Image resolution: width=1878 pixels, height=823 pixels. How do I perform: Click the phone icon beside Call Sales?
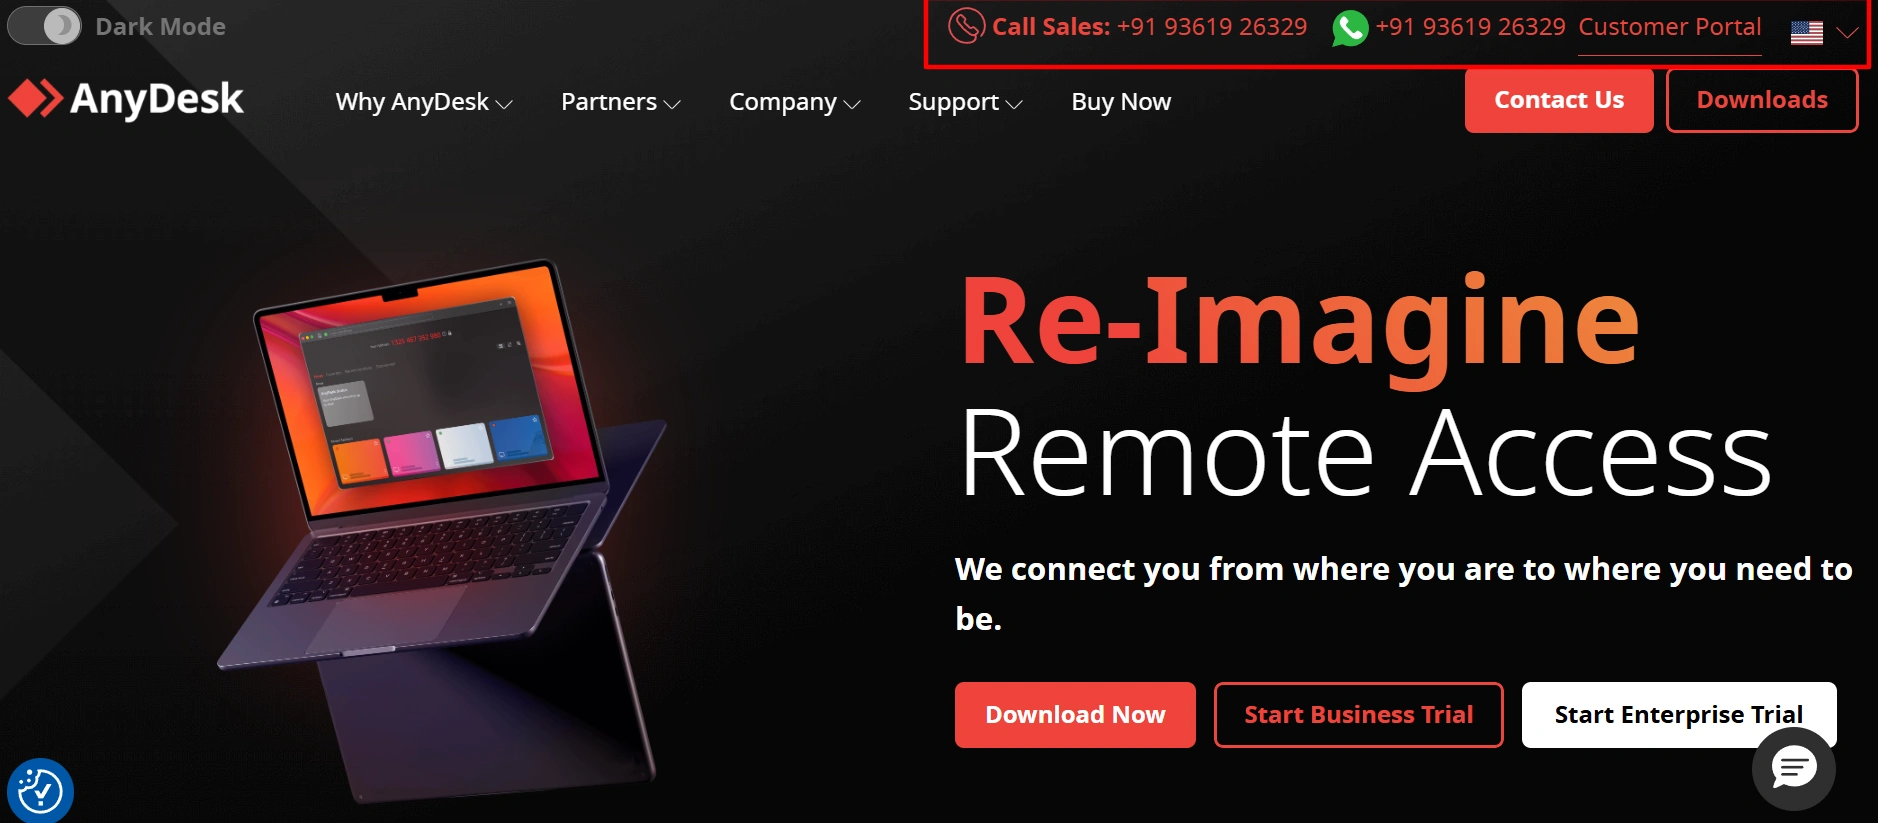tap(966, 27)
